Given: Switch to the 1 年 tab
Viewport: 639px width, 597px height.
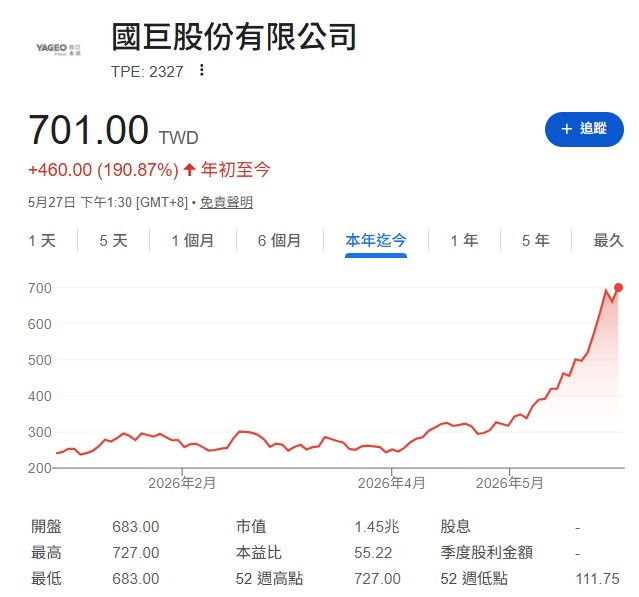Looking at the screenshot, I should tap(464, 240).
